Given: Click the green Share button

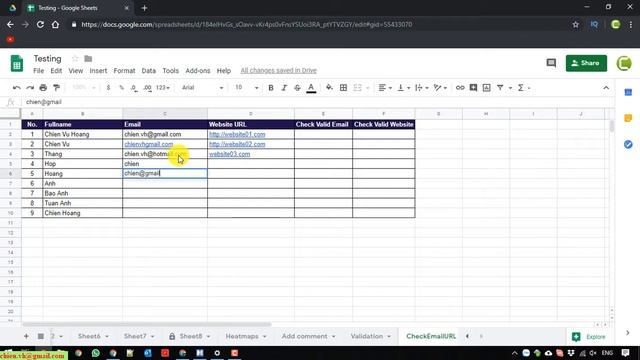Looking at the screenshot, I should 586,63.
